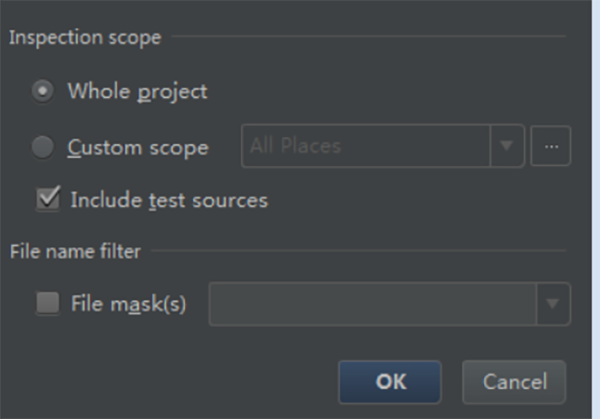Click the light blue window edge strip

point(596,209)
